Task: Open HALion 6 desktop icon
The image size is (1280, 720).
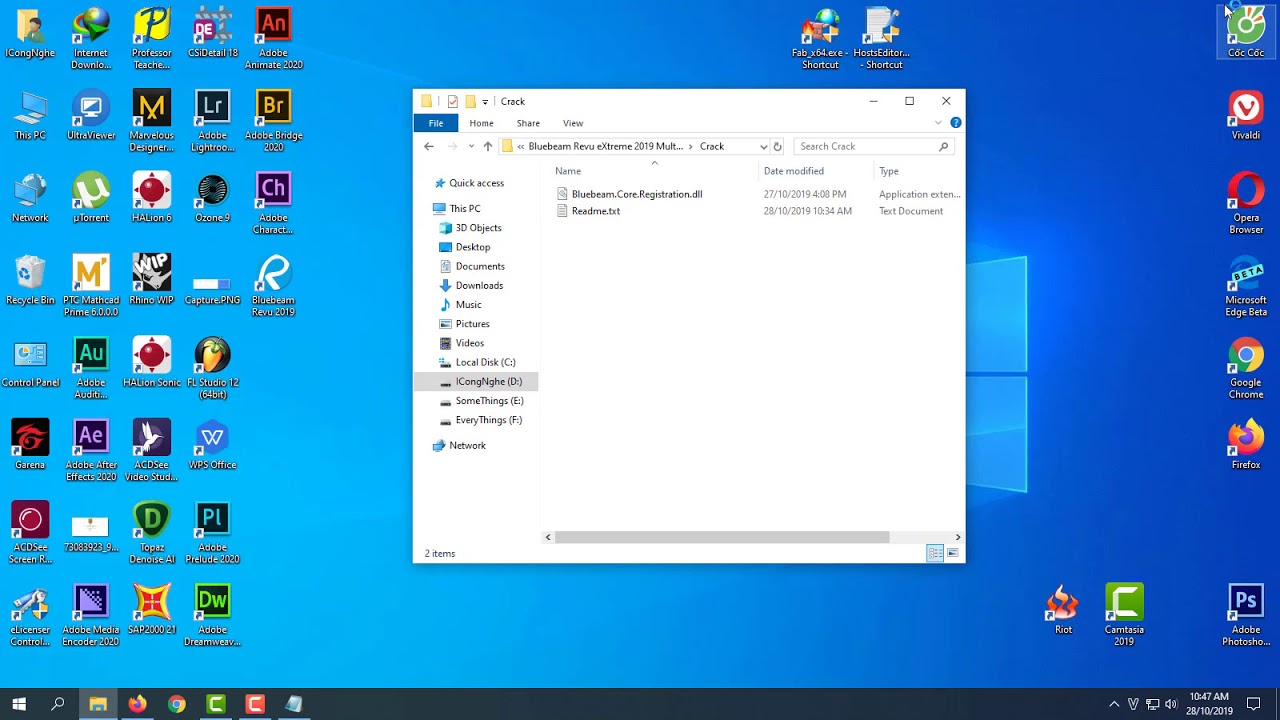Action: click(151, 198)
